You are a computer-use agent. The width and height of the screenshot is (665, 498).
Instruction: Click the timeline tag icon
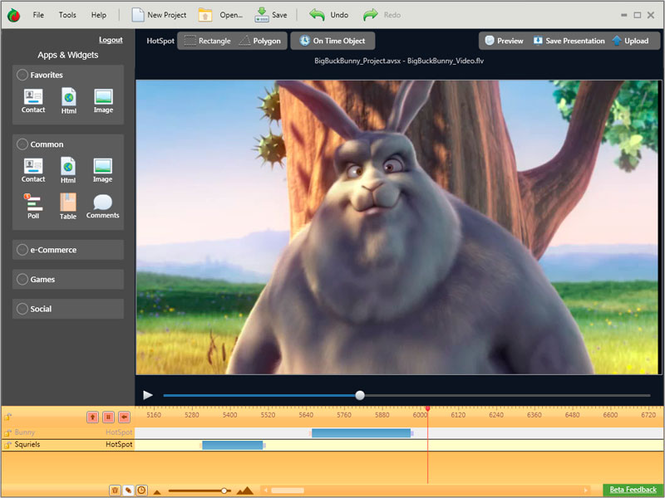pos(128,490)
